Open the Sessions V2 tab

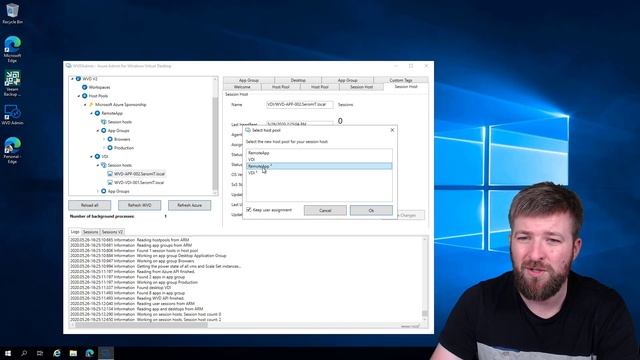coord(112,232)
